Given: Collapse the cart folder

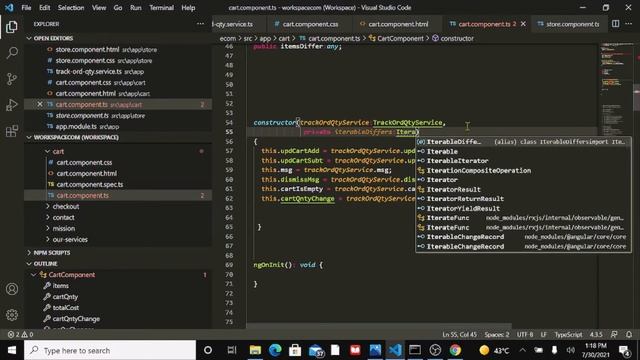Looking at the screenshot, I should click(x=58, y=151).
